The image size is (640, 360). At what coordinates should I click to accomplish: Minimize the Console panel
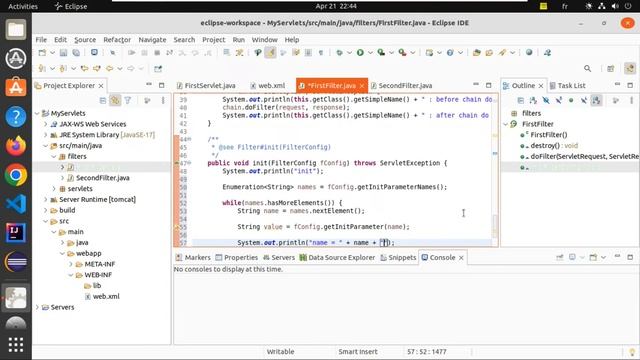point(618,257)
